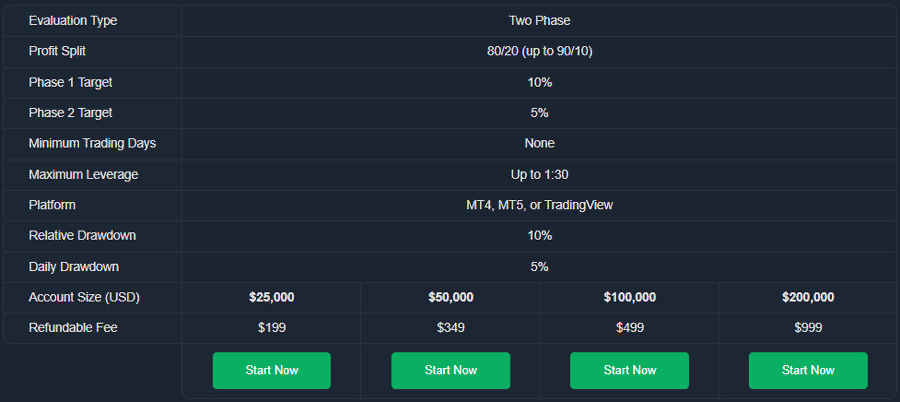The height and width of the screenshot is (402, 900).
Task: Select the $50,000 account size cell
Action: point(451,297)
